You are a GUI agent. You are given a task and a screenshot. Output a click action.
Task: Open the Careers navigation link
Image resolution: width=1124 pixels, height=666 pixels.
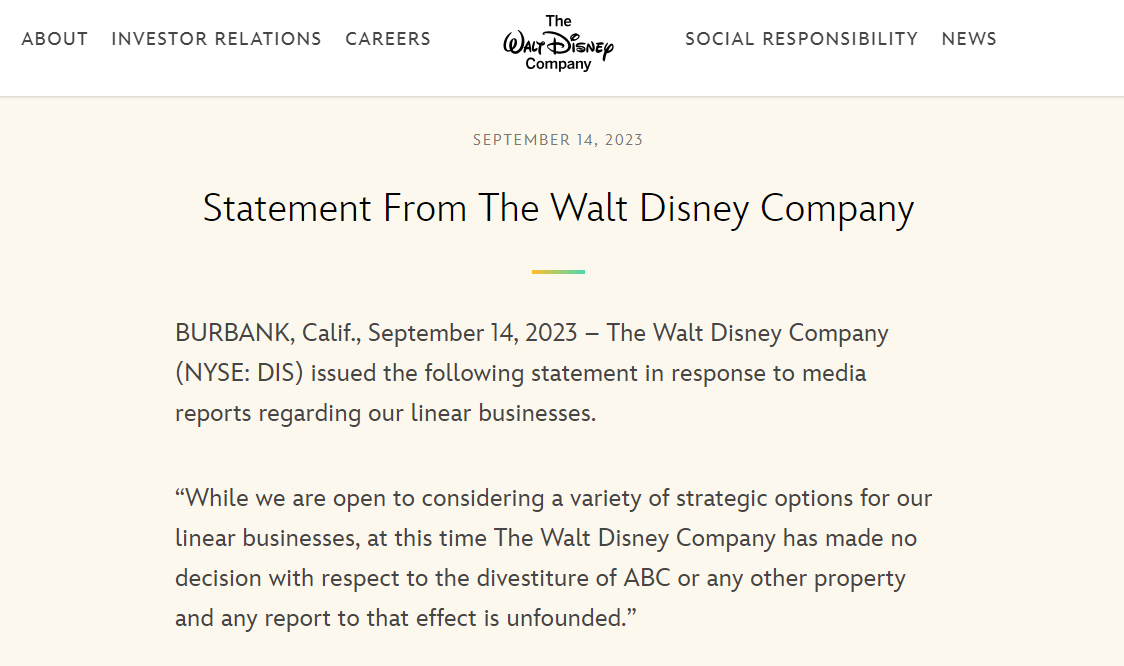click(388, 39)
